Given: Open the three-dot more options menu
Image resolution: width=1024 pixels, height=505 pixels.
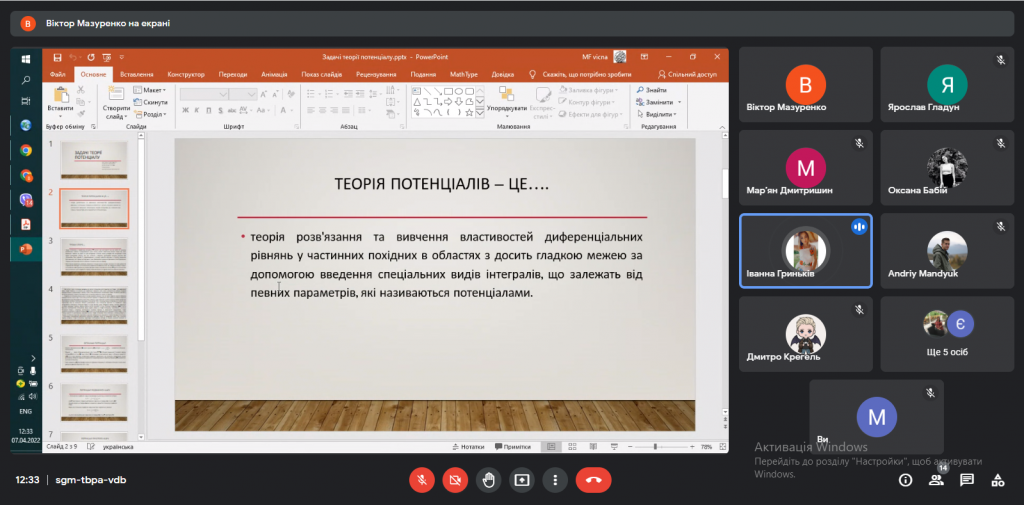Looking at the screenshot, I should coord(555,480).
